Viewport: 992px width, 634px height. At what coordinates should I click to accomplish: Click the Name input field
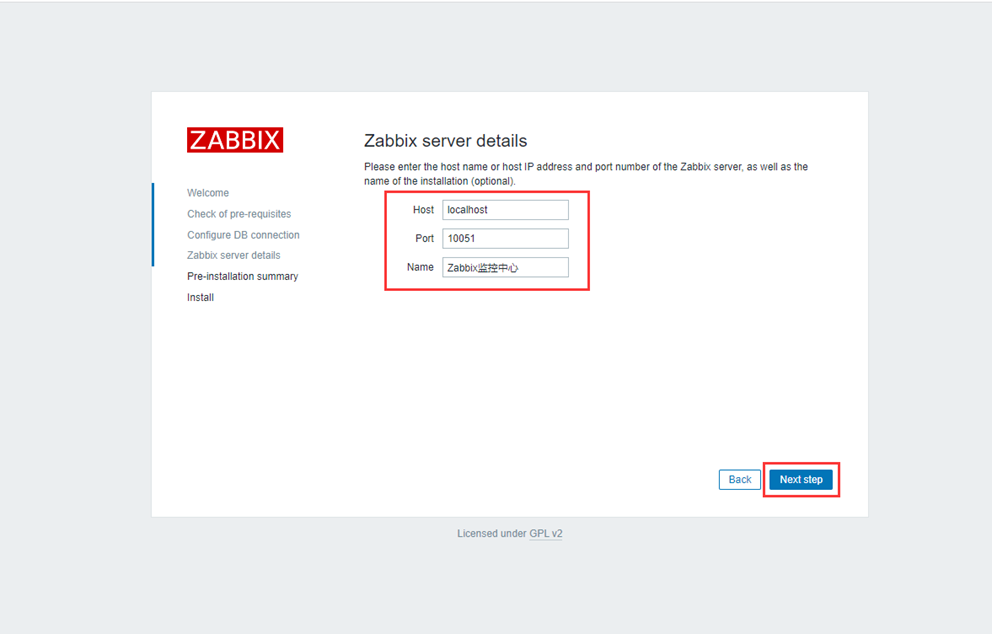point(505,267)
